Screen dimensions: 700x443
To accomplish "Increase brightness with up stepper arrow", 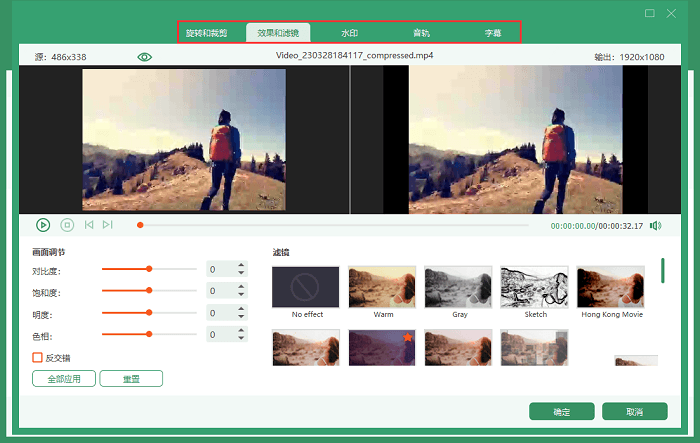I will [x=241, y=309].
